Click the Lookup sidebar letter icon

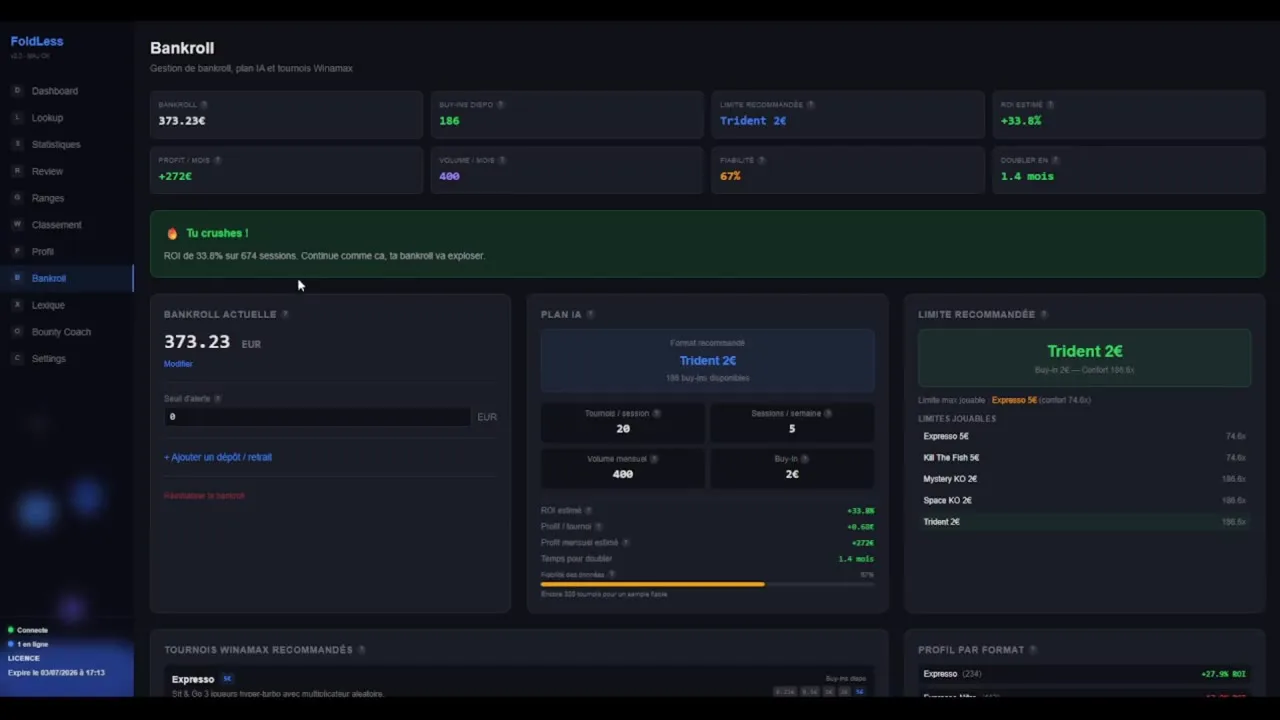17,118
